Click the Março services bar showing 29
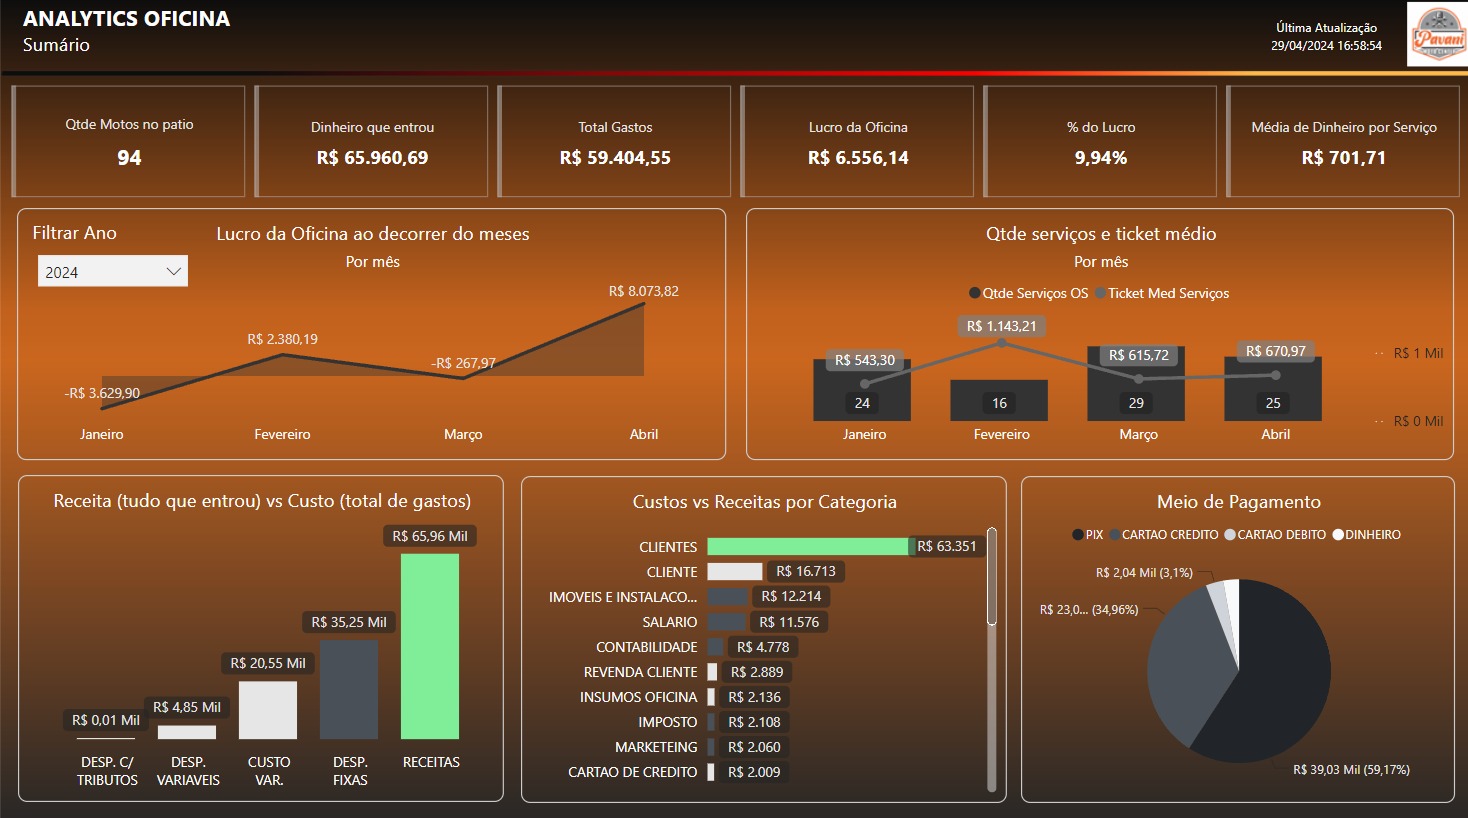 [1136, 385]
